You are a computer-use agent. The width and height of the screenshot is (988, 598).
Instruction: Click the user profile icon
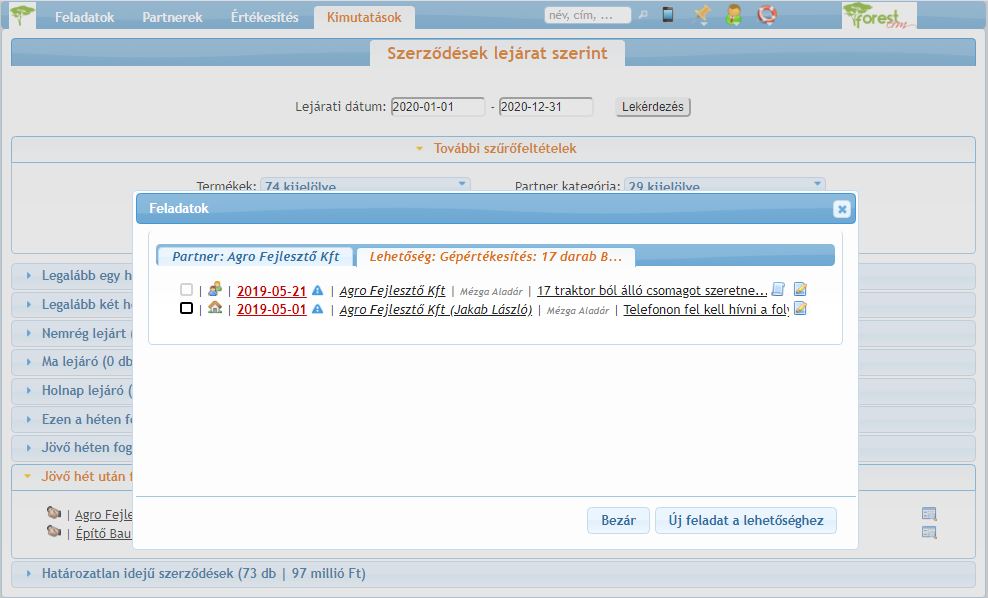point(734,15)
